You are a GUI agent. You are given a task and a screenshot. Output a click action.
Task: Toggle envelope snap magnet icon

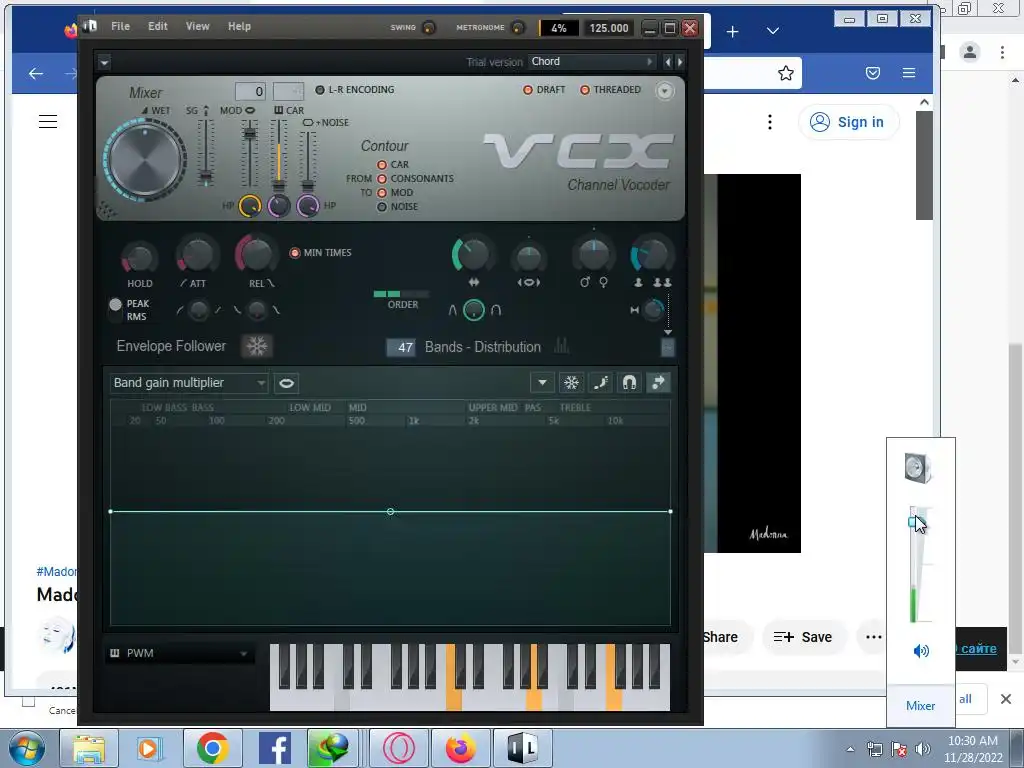coord(630,383)
